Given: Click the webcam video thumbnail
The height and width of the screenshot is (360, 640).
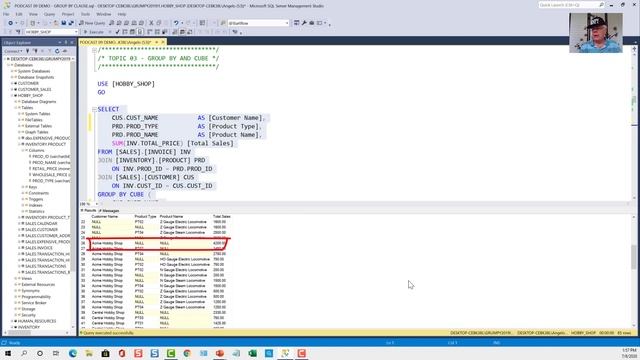Looking at the screenshot, I should pyautogui.click(x=596, y=33).
